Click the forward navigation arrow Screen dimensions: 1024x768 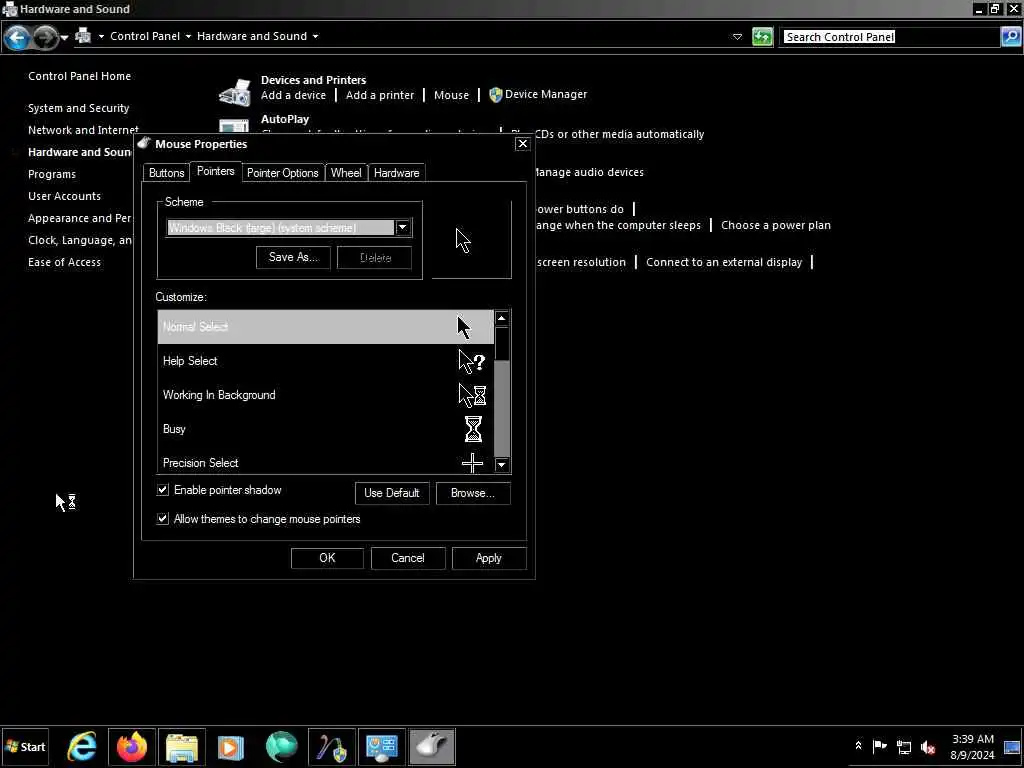[45, 37]
